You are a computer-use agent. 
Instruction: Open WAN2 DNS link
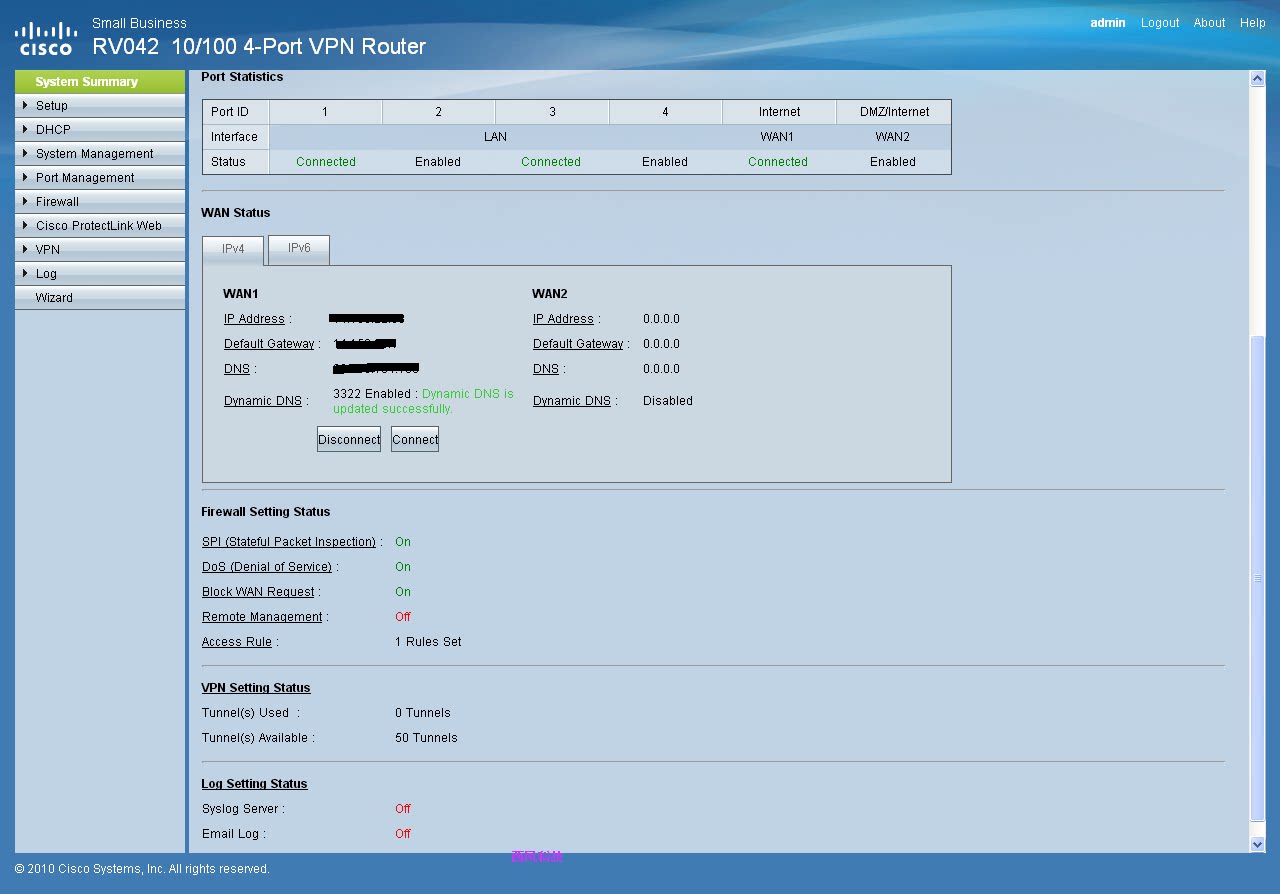[x=546, y=369]
